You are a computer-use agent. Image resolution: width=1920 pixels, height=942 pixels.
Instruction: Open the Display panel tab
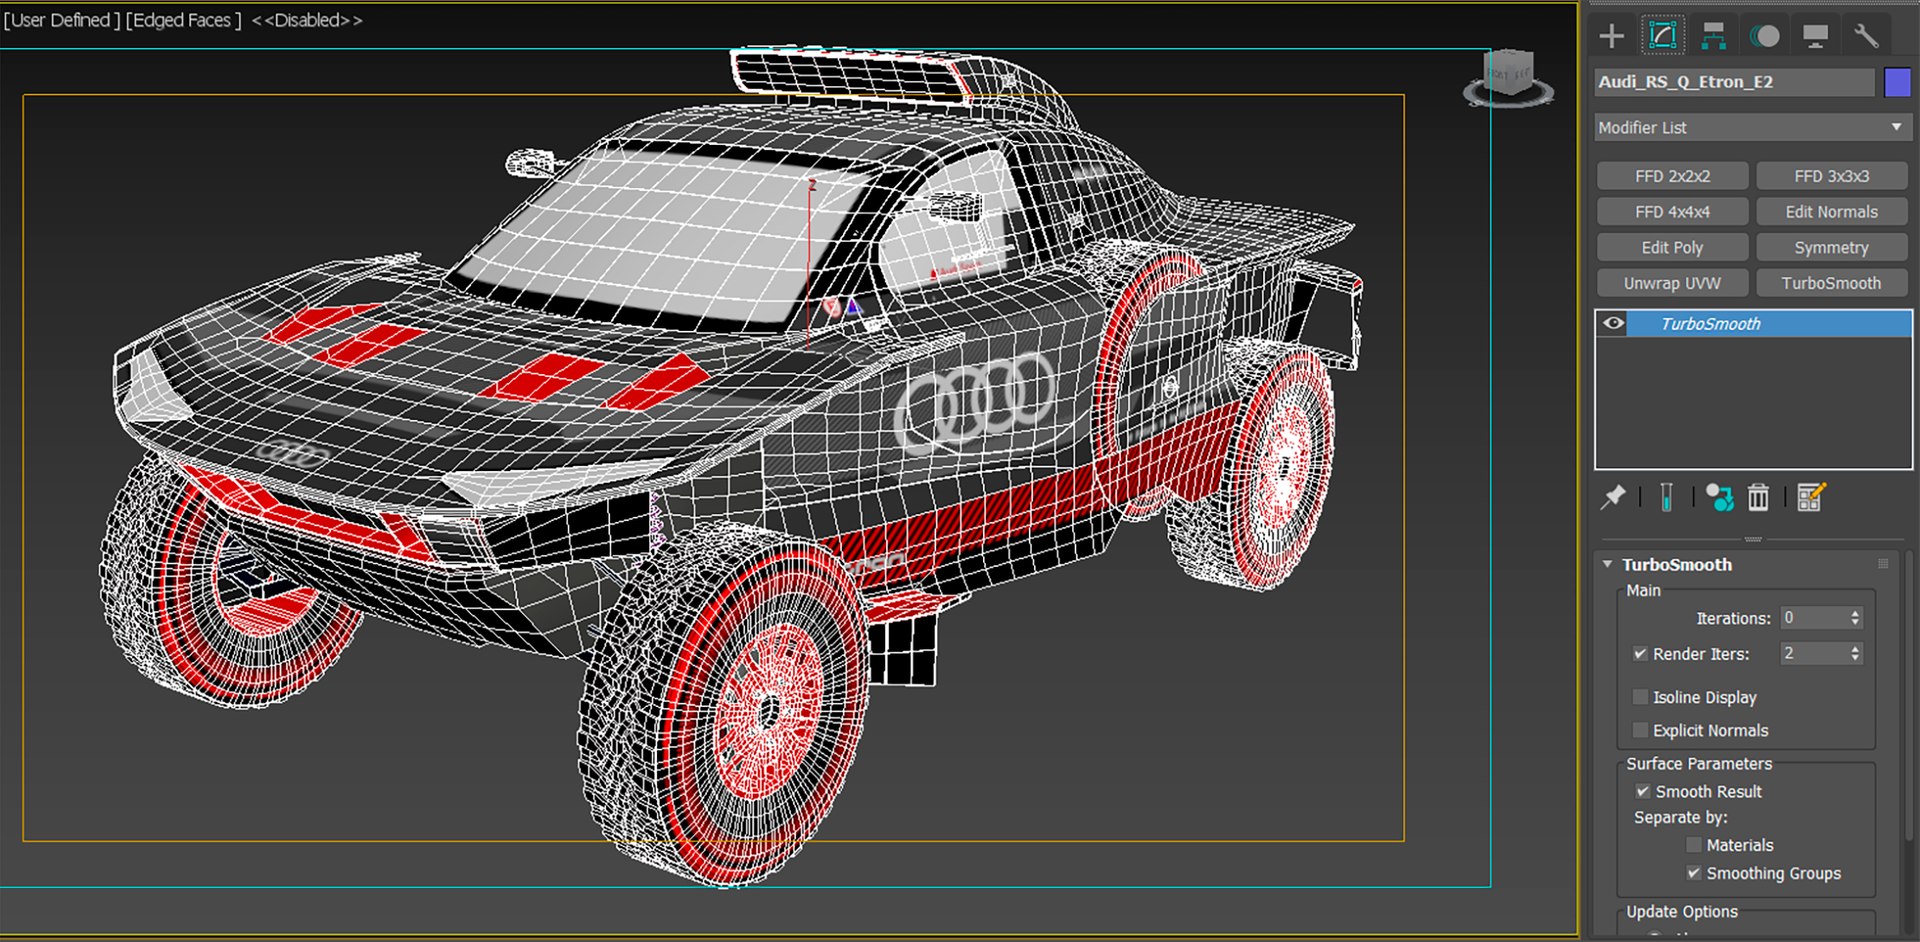coord(1815,36)
